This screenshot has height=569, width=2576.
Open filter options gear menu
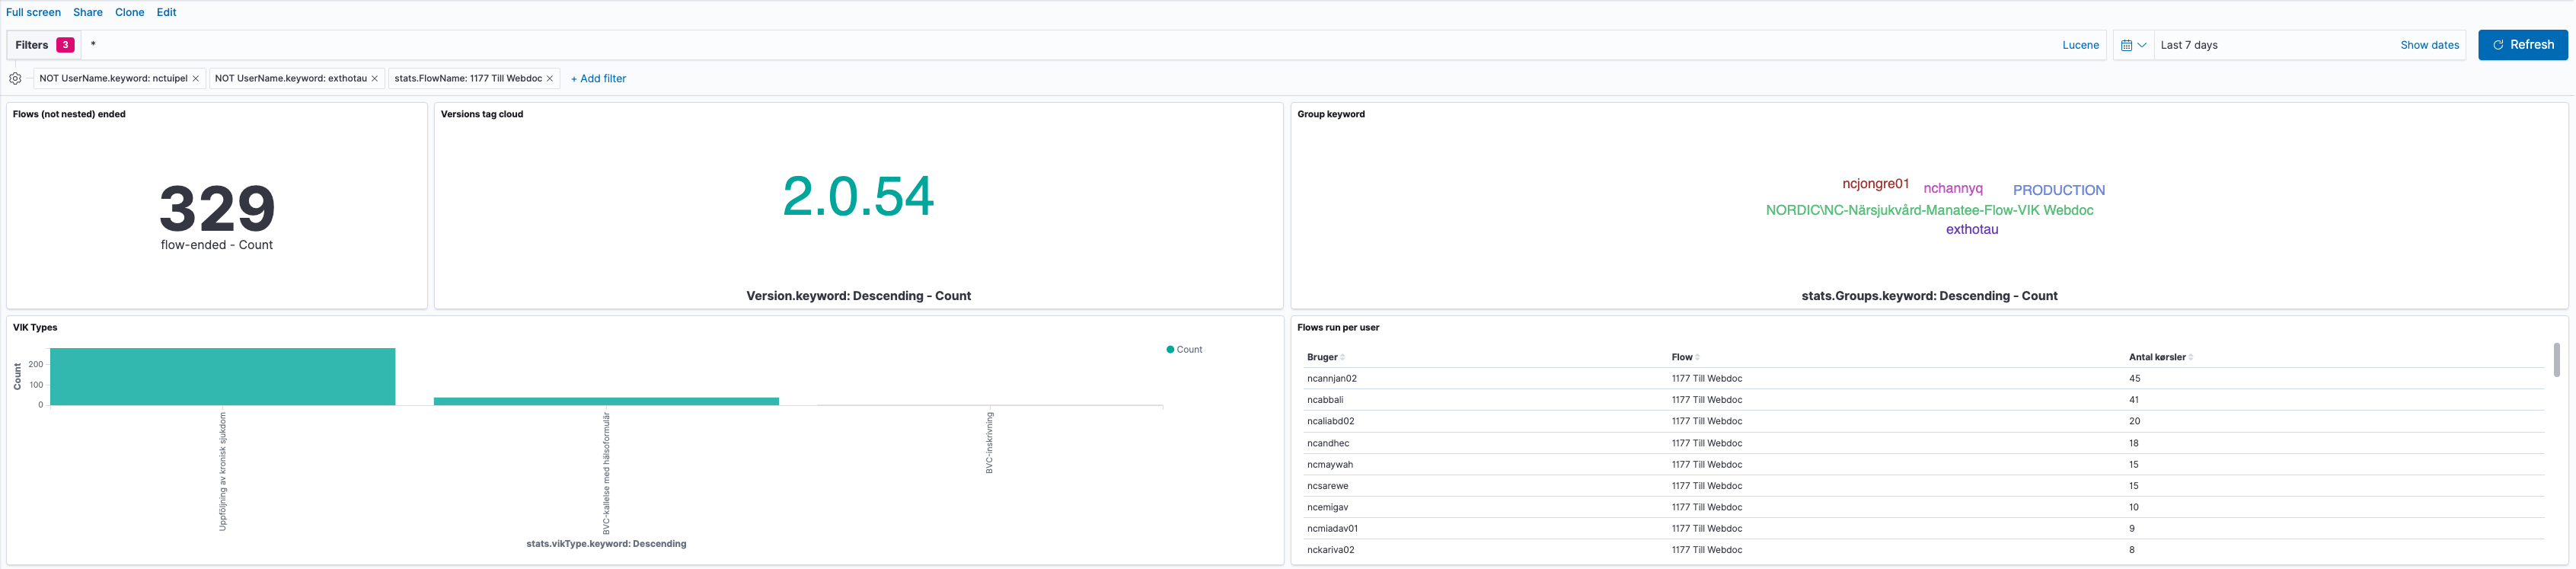15,78
